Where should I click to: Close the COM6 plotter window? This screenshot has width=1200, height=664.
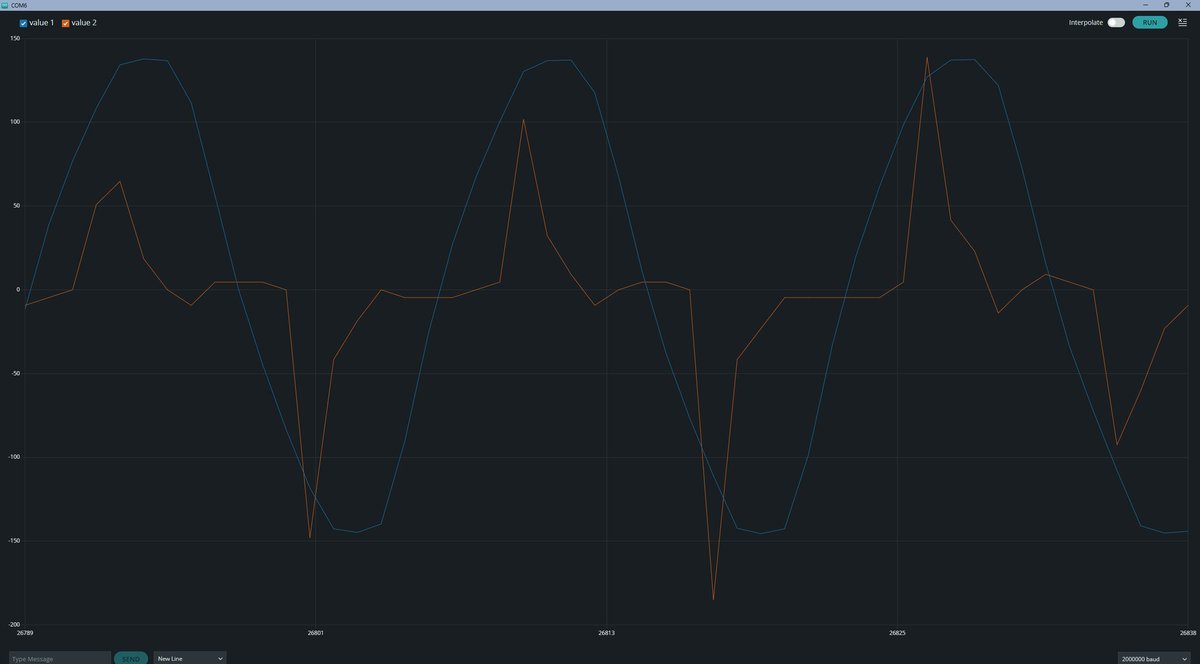[x=1188, y=5]
